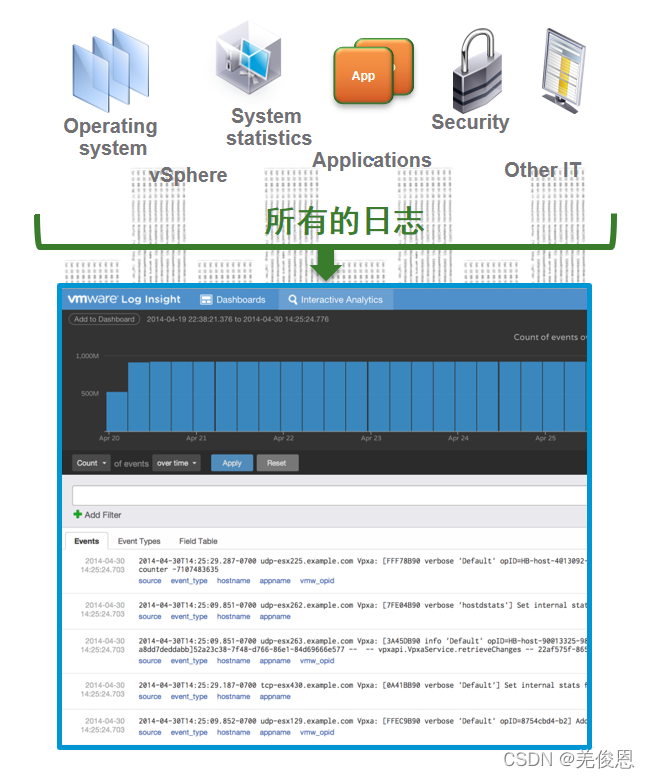
Task: Open the Dashboards tab
Action: point(233,300)
